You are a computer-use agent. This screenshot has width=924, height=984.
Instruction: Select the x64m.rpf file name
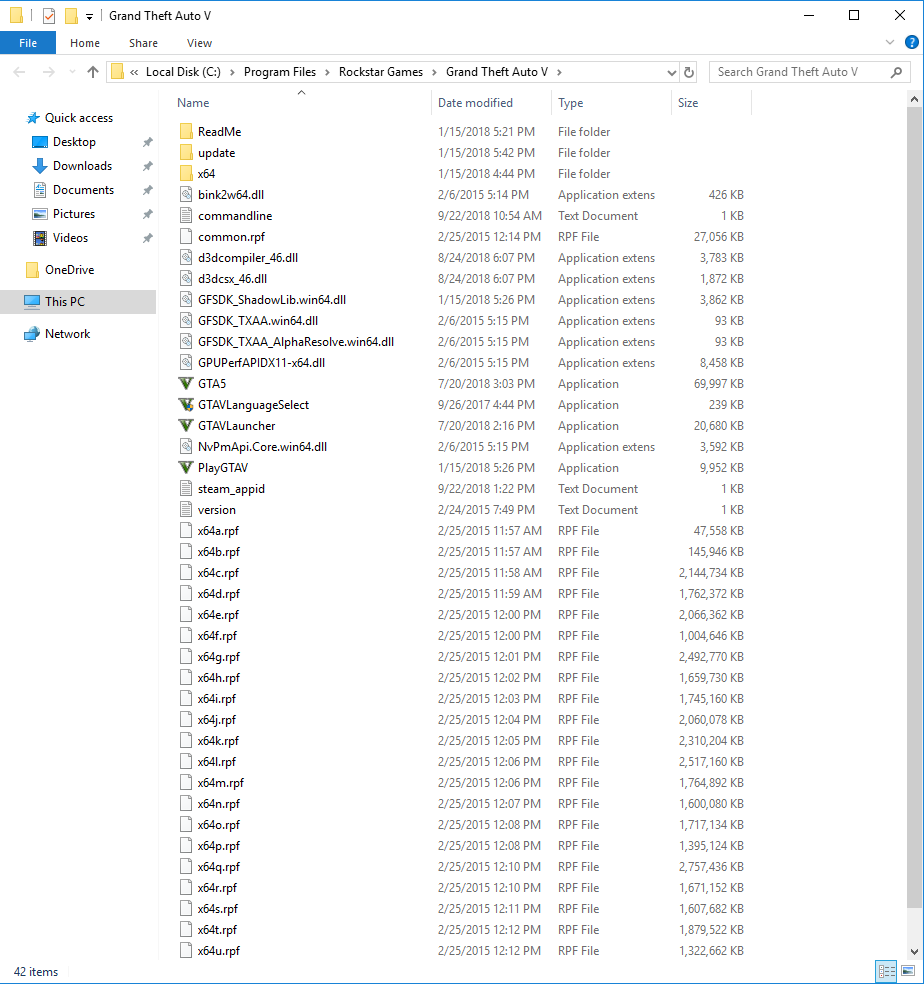220,783
